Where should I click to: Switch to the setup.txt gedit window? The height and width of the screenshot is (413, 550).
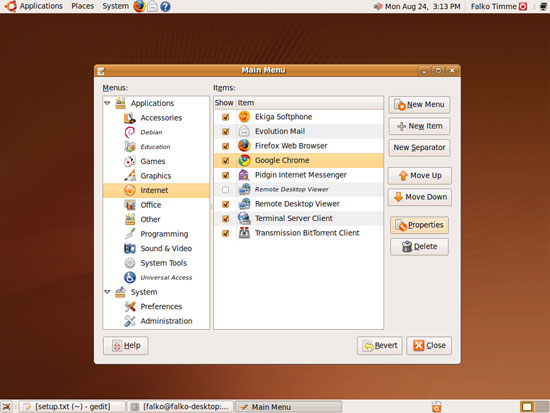click(x=72, y=407)
